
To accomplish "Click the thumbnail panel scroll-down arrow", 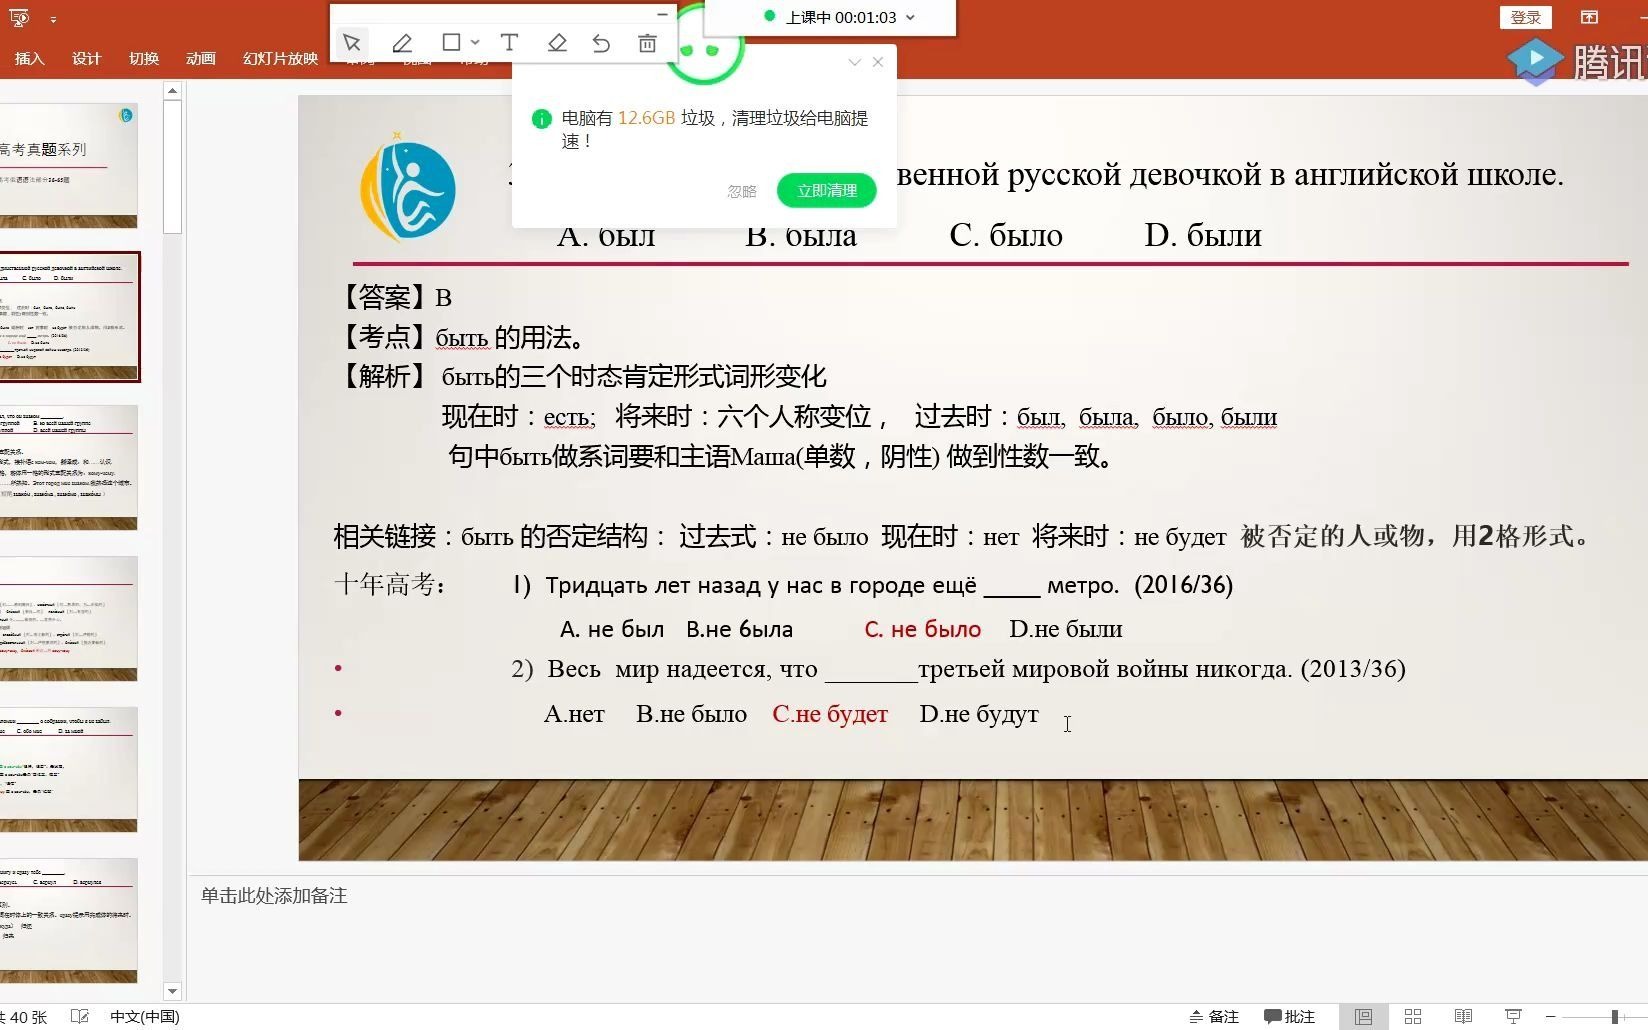I will click(x=172, y=991).
